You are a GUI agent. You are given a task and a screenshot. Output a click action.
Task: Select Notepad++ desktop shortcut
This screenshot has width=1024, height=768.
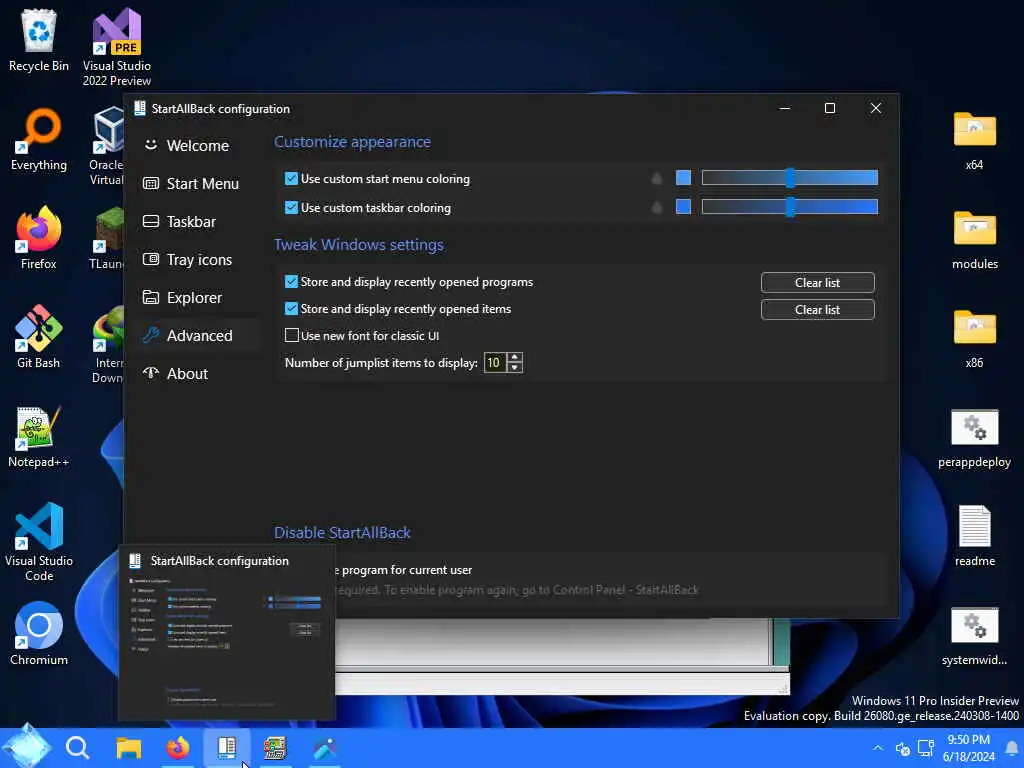coord(39,436)
